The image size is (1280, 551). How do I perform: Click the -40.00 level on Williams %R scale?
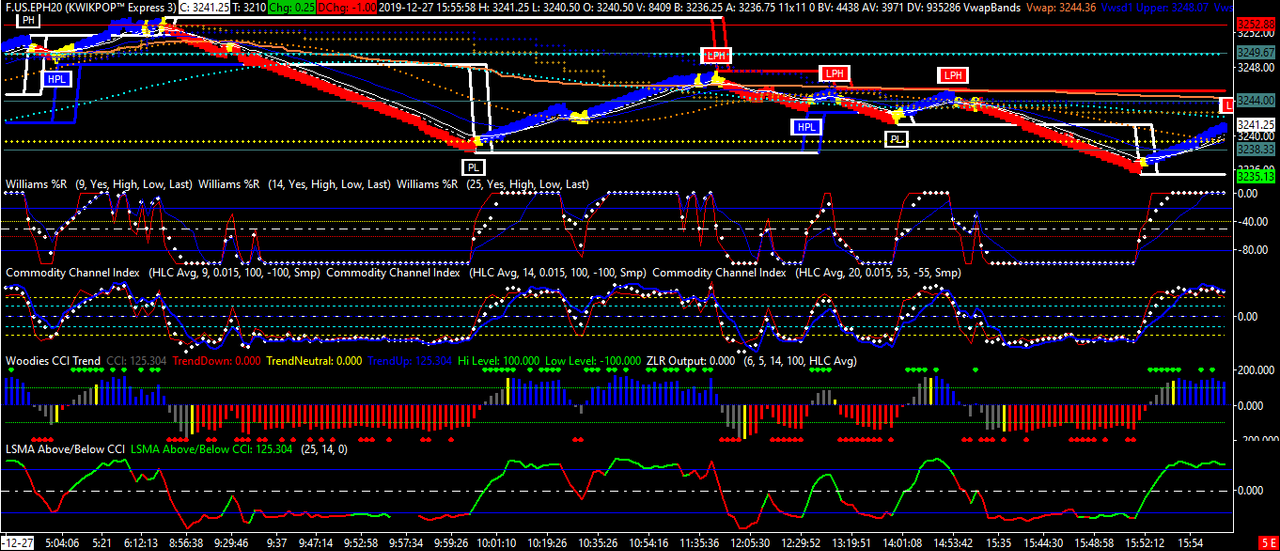pos(1253,222)
